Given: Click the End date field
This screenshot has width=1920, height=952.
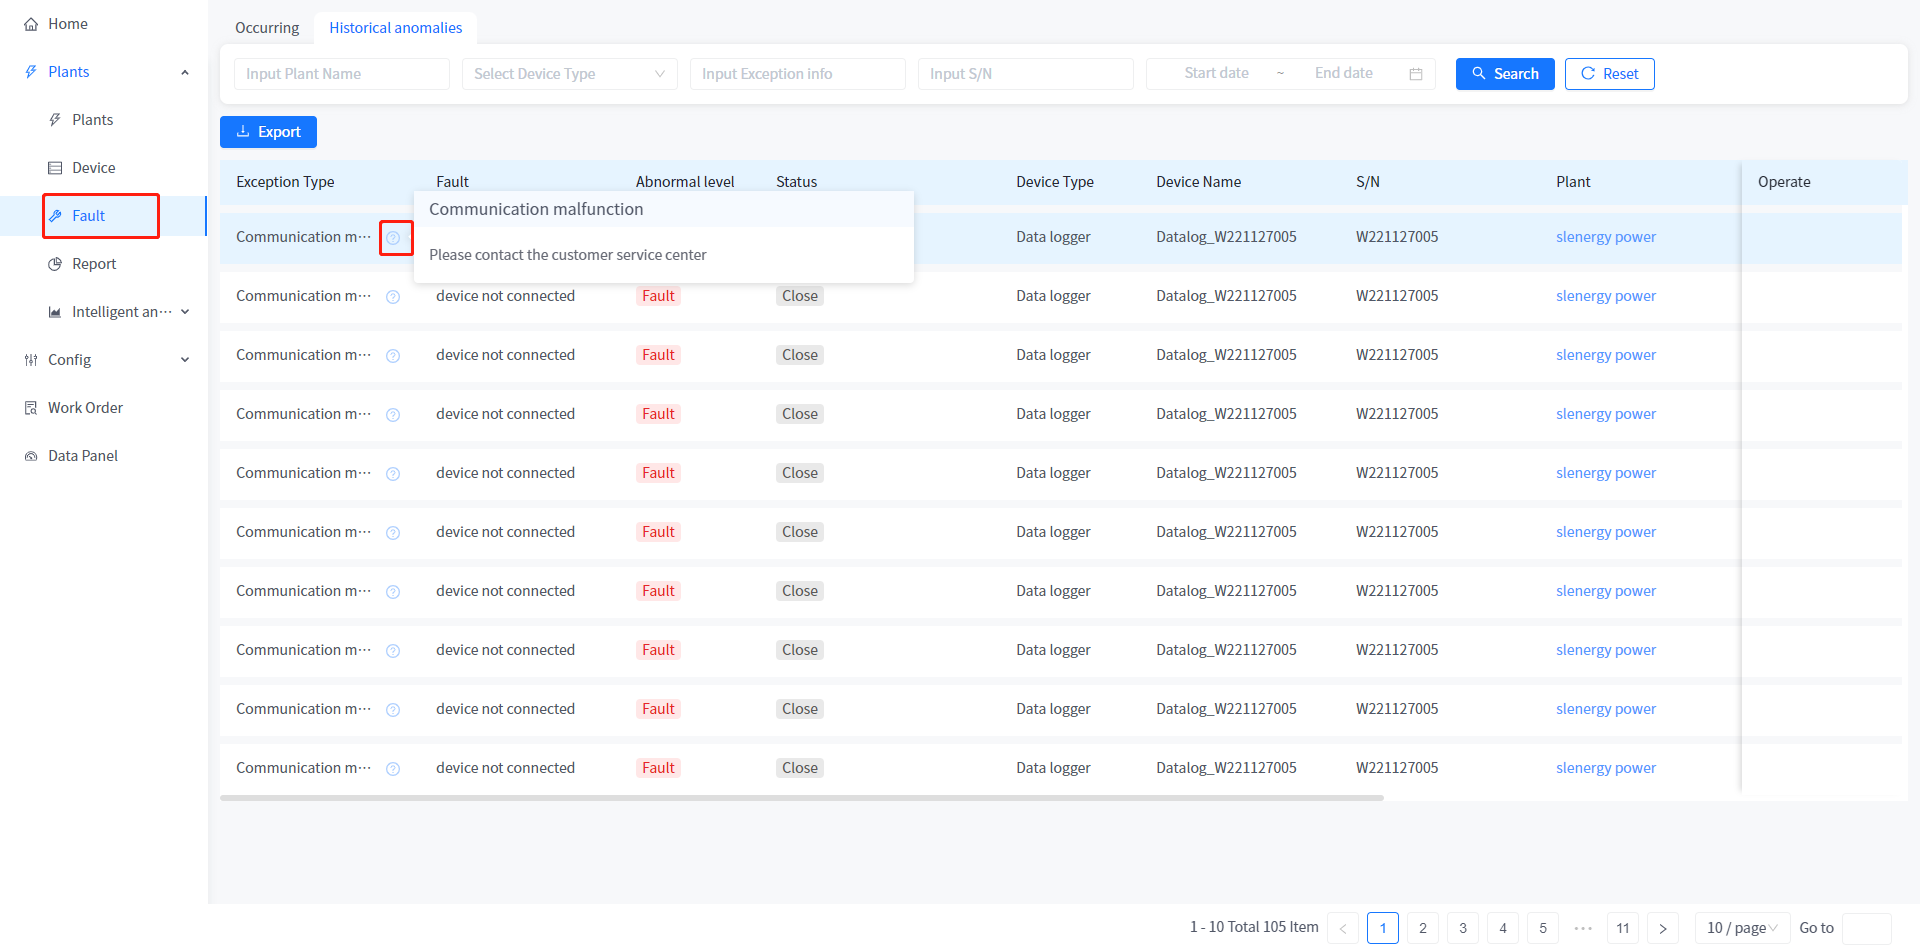Looking at the screenshot, I should click(x=1343, y=73).
